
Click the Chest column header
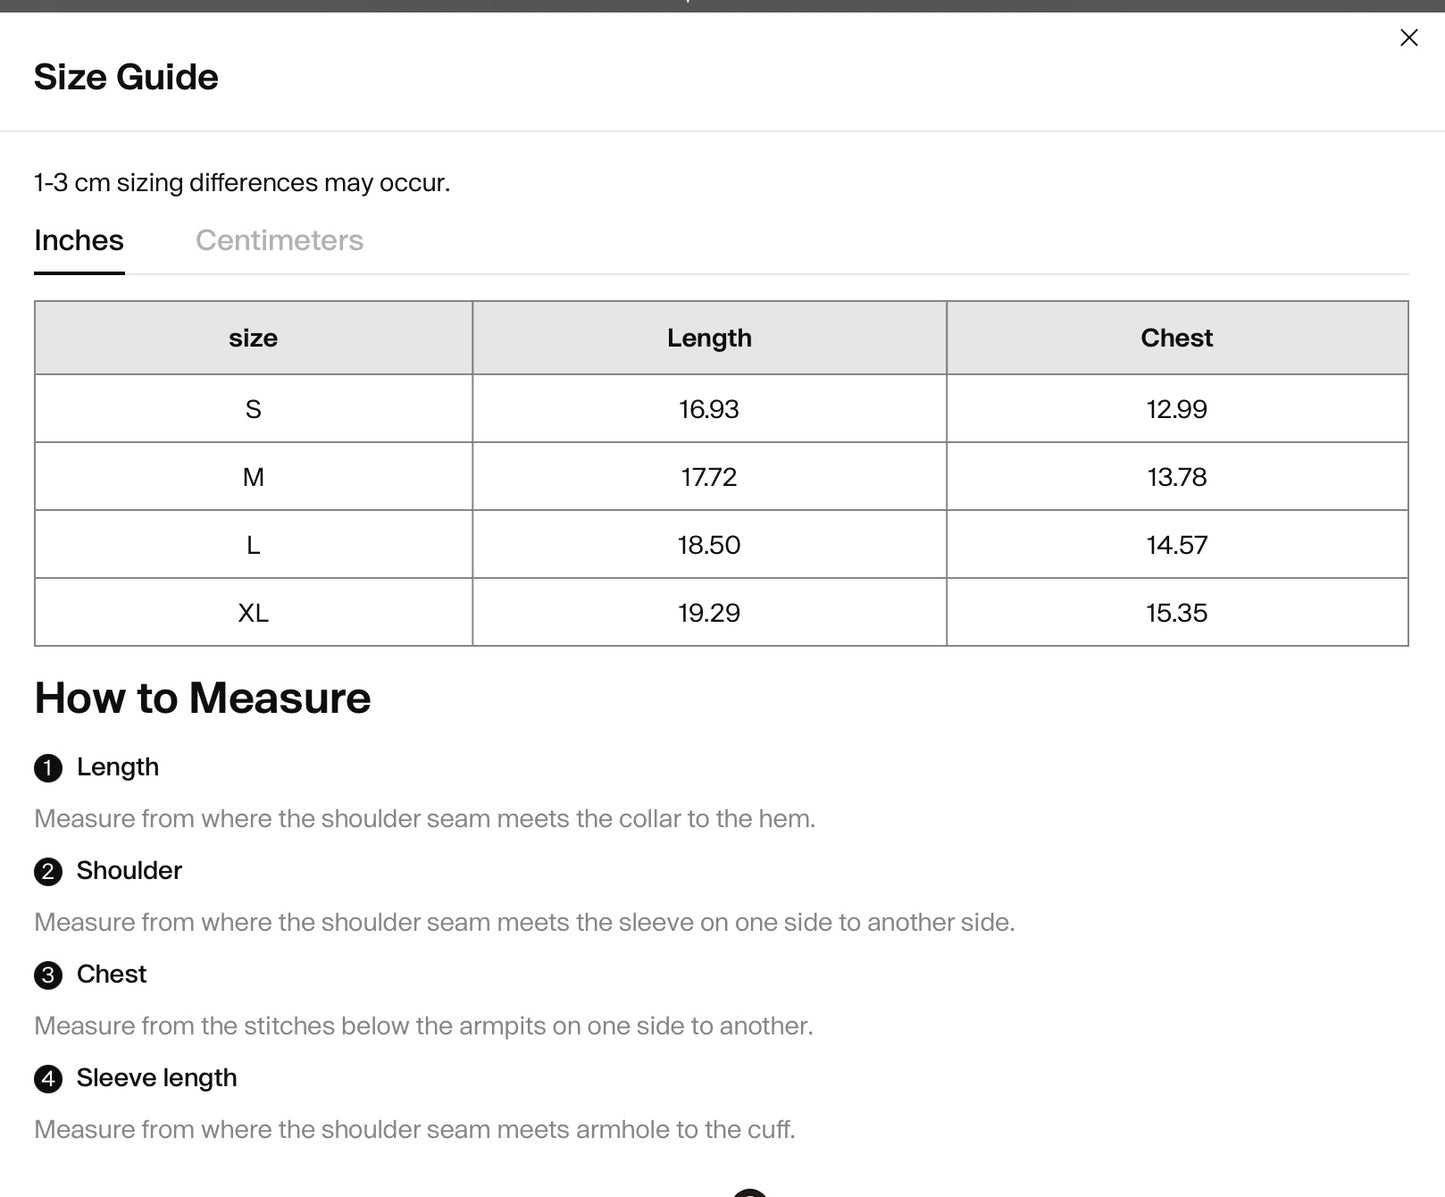tap(1177, 338)
